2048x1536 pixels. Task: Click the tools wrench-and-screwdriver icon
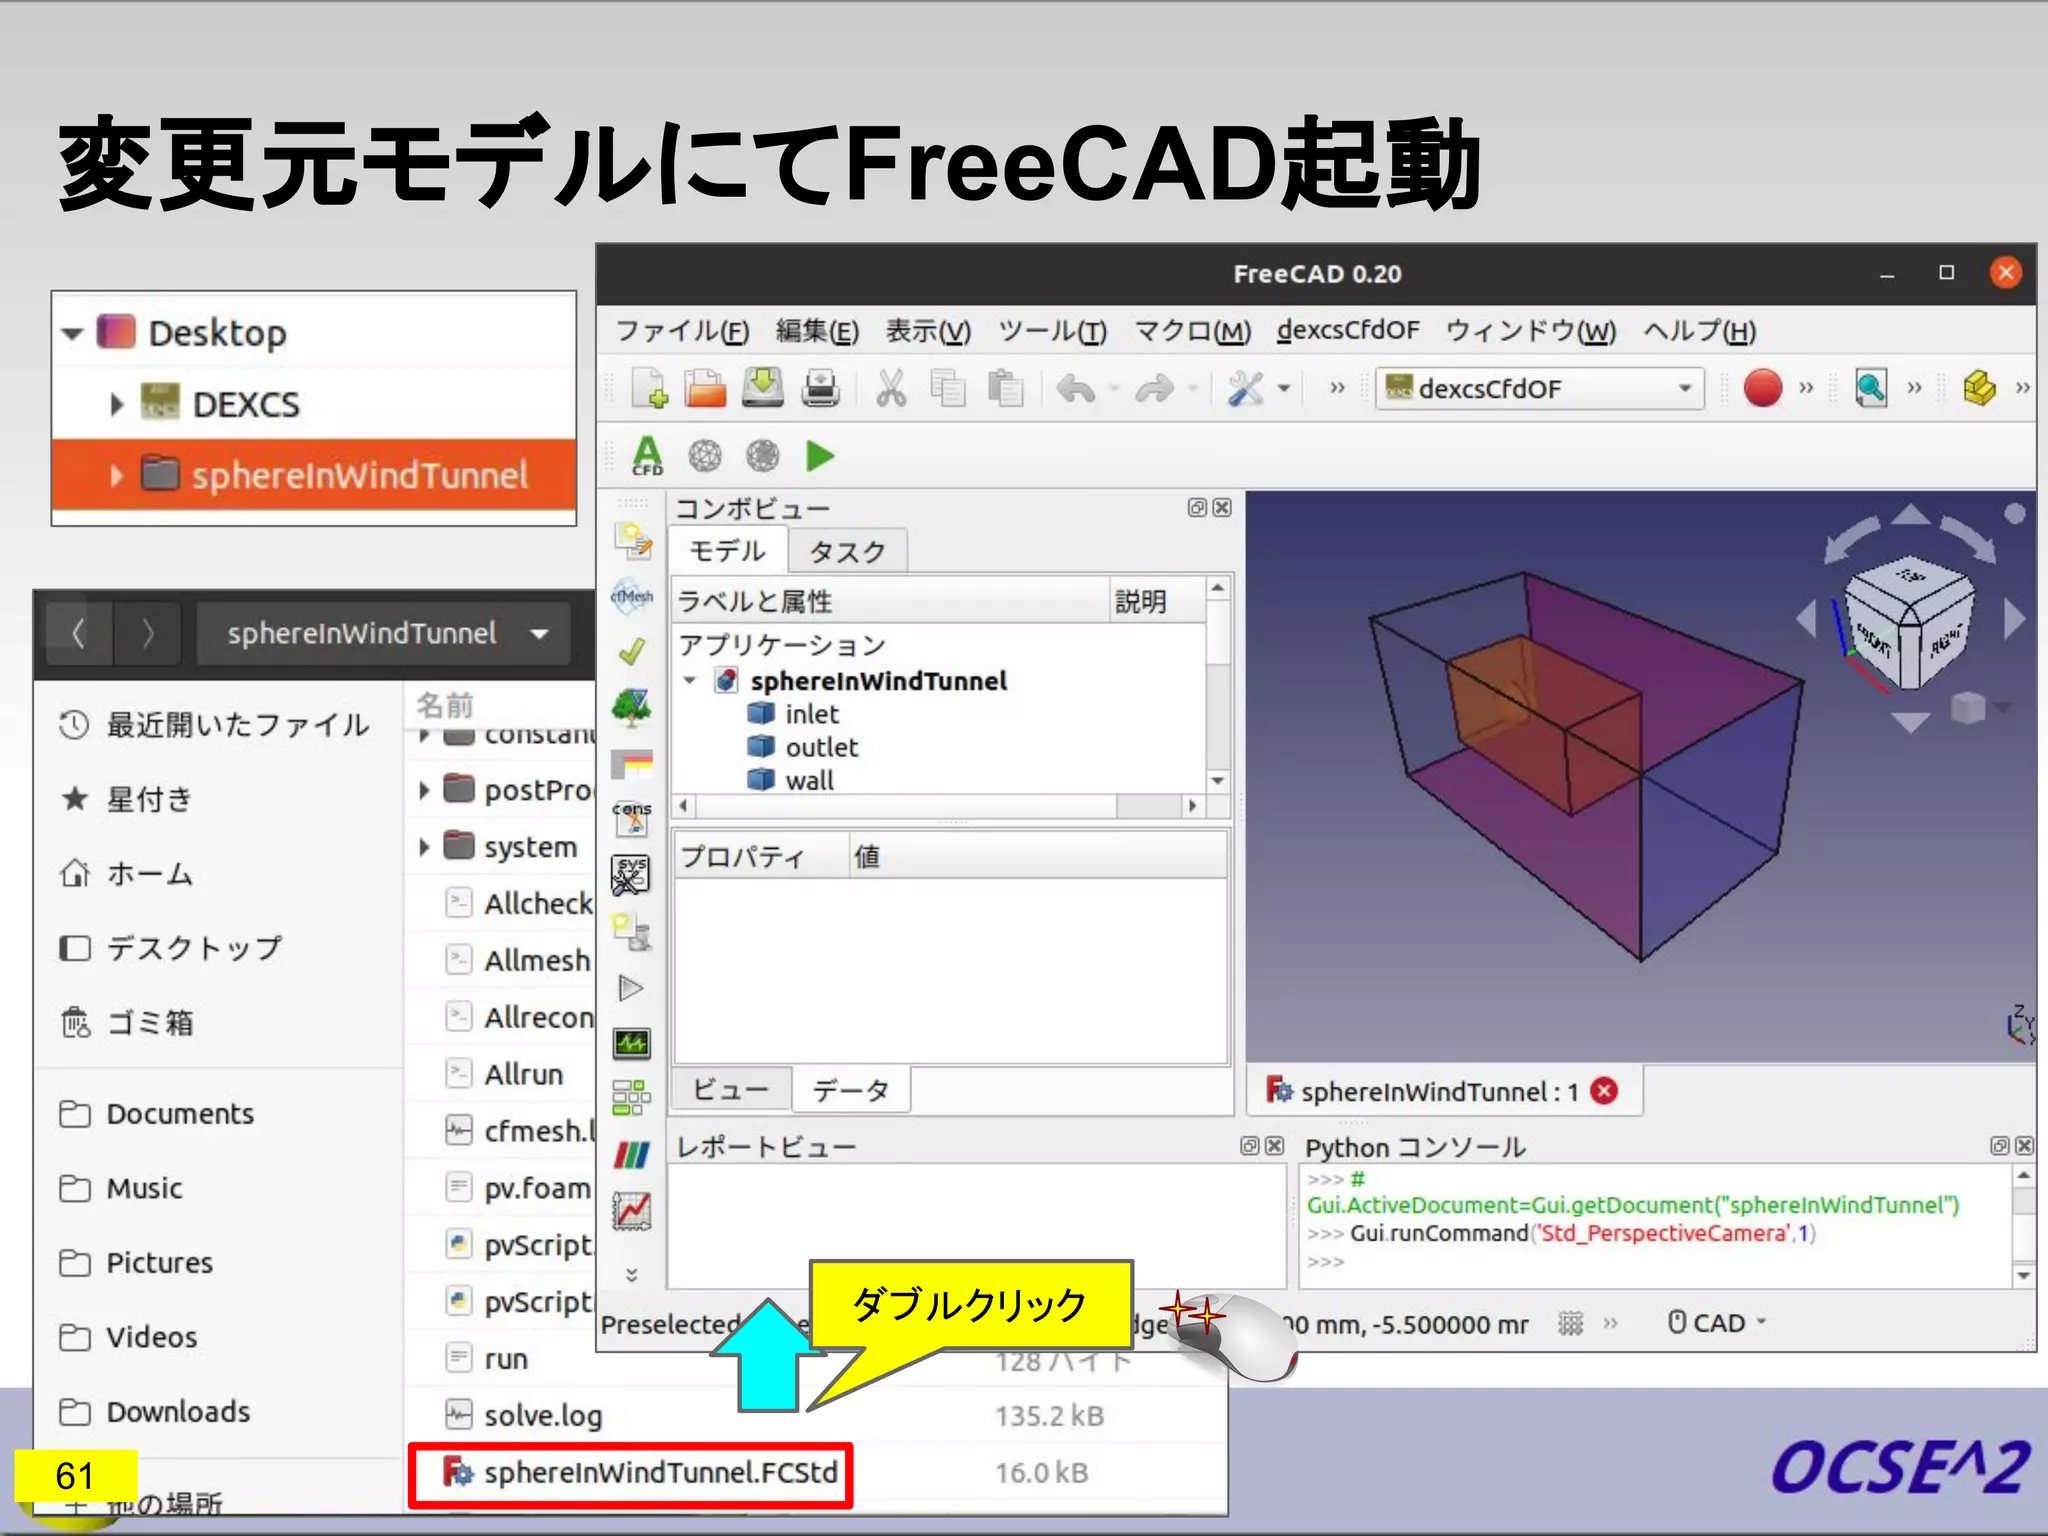[1245, 388]
